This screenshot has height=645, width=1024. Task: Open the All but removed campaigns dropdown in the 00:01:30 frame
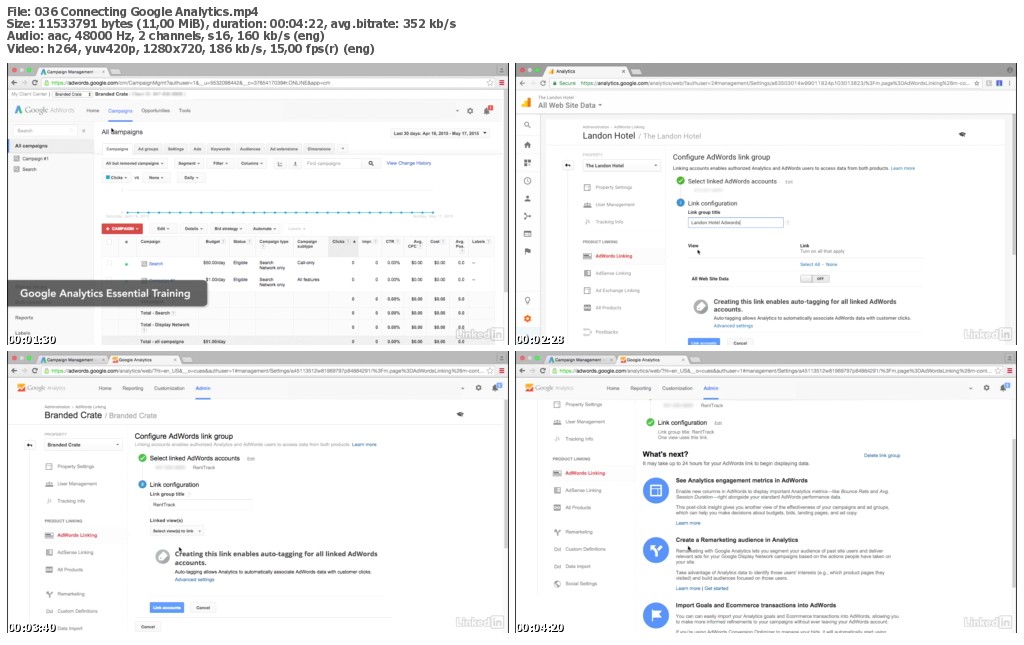(x=135, y=163)
